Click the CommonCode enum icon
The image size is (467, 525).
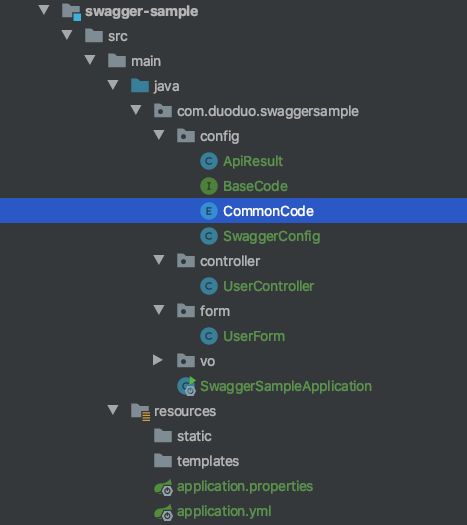(209, 211)
